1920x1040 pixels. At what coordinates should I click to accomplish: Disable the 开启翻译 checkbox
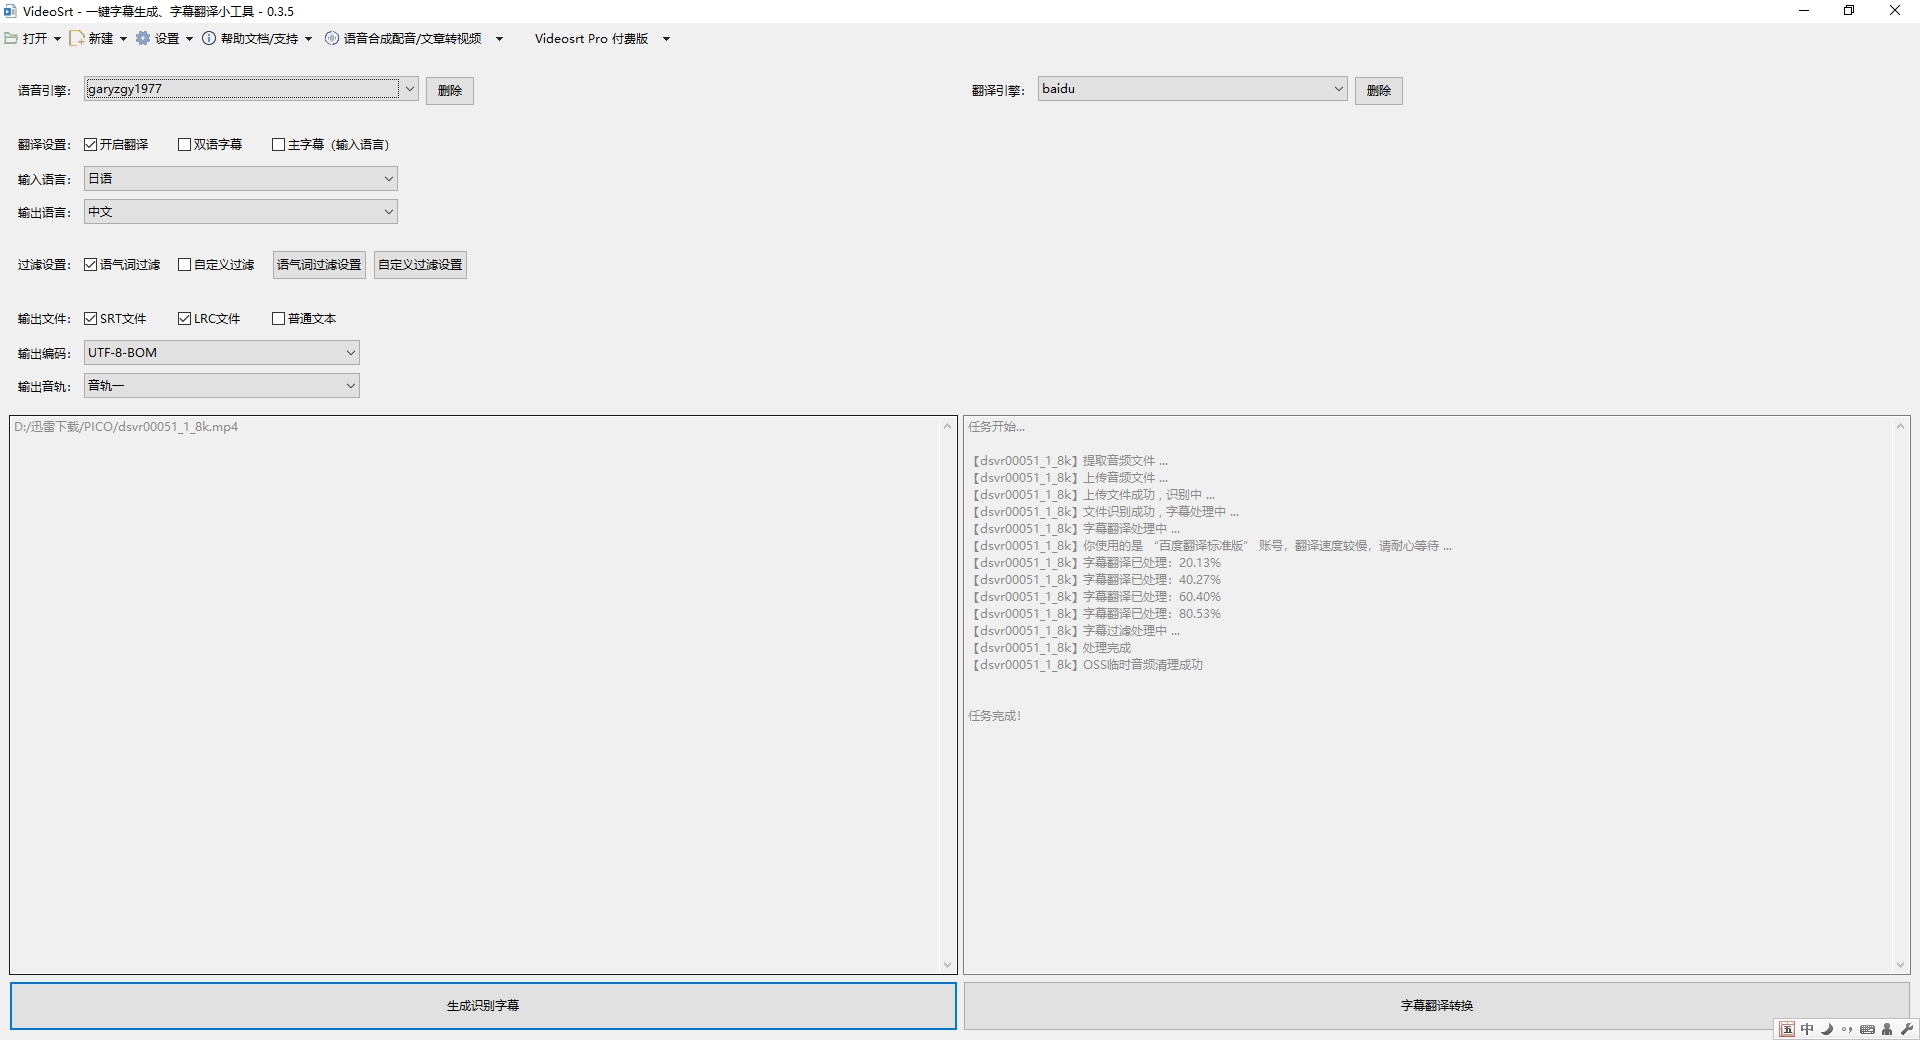91,144
